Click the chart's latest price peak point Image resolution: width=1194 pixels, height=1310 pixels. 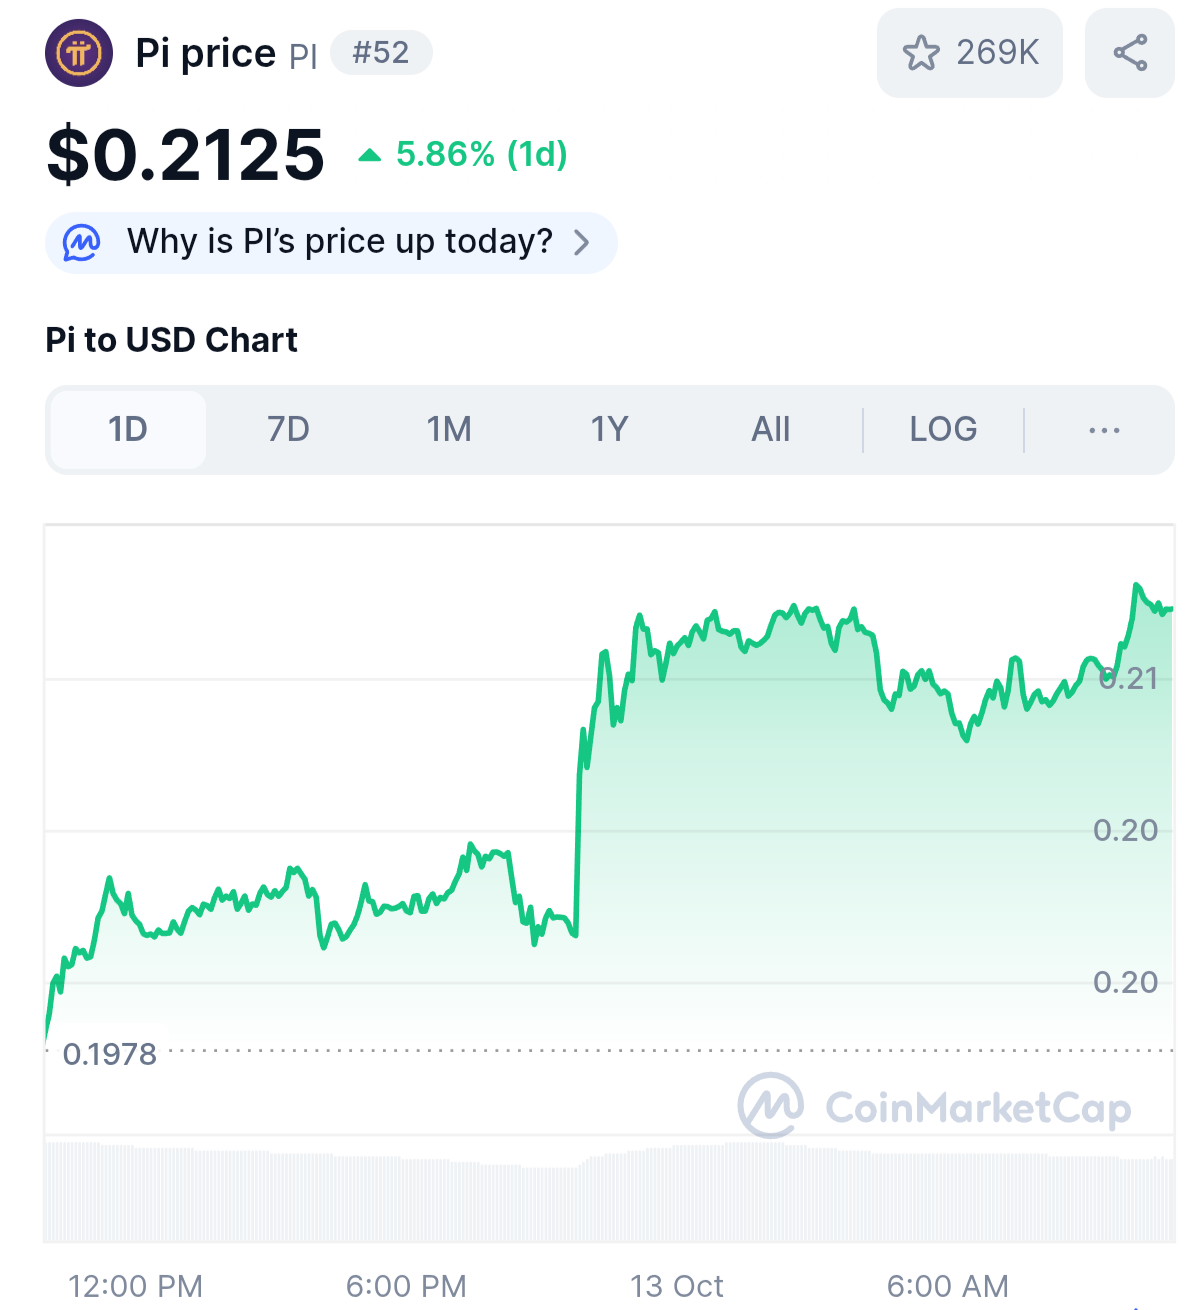click(1137, 585)
